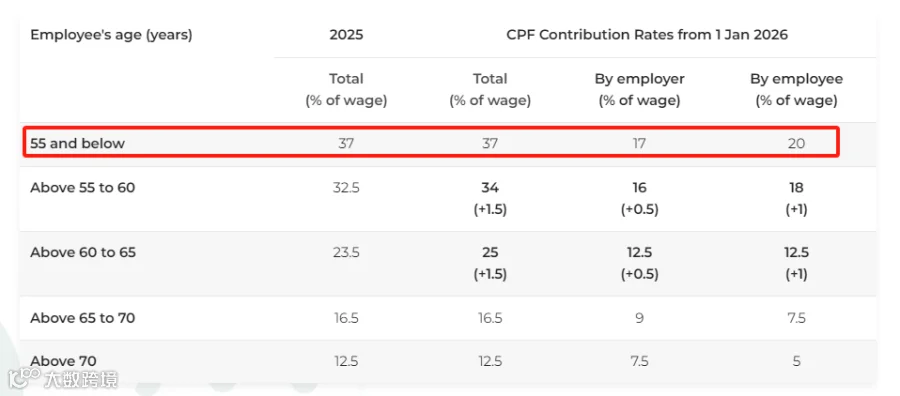Click the 'Above 55 to 60' row label
Screen dimensions: 900x396
coord(83,188)
